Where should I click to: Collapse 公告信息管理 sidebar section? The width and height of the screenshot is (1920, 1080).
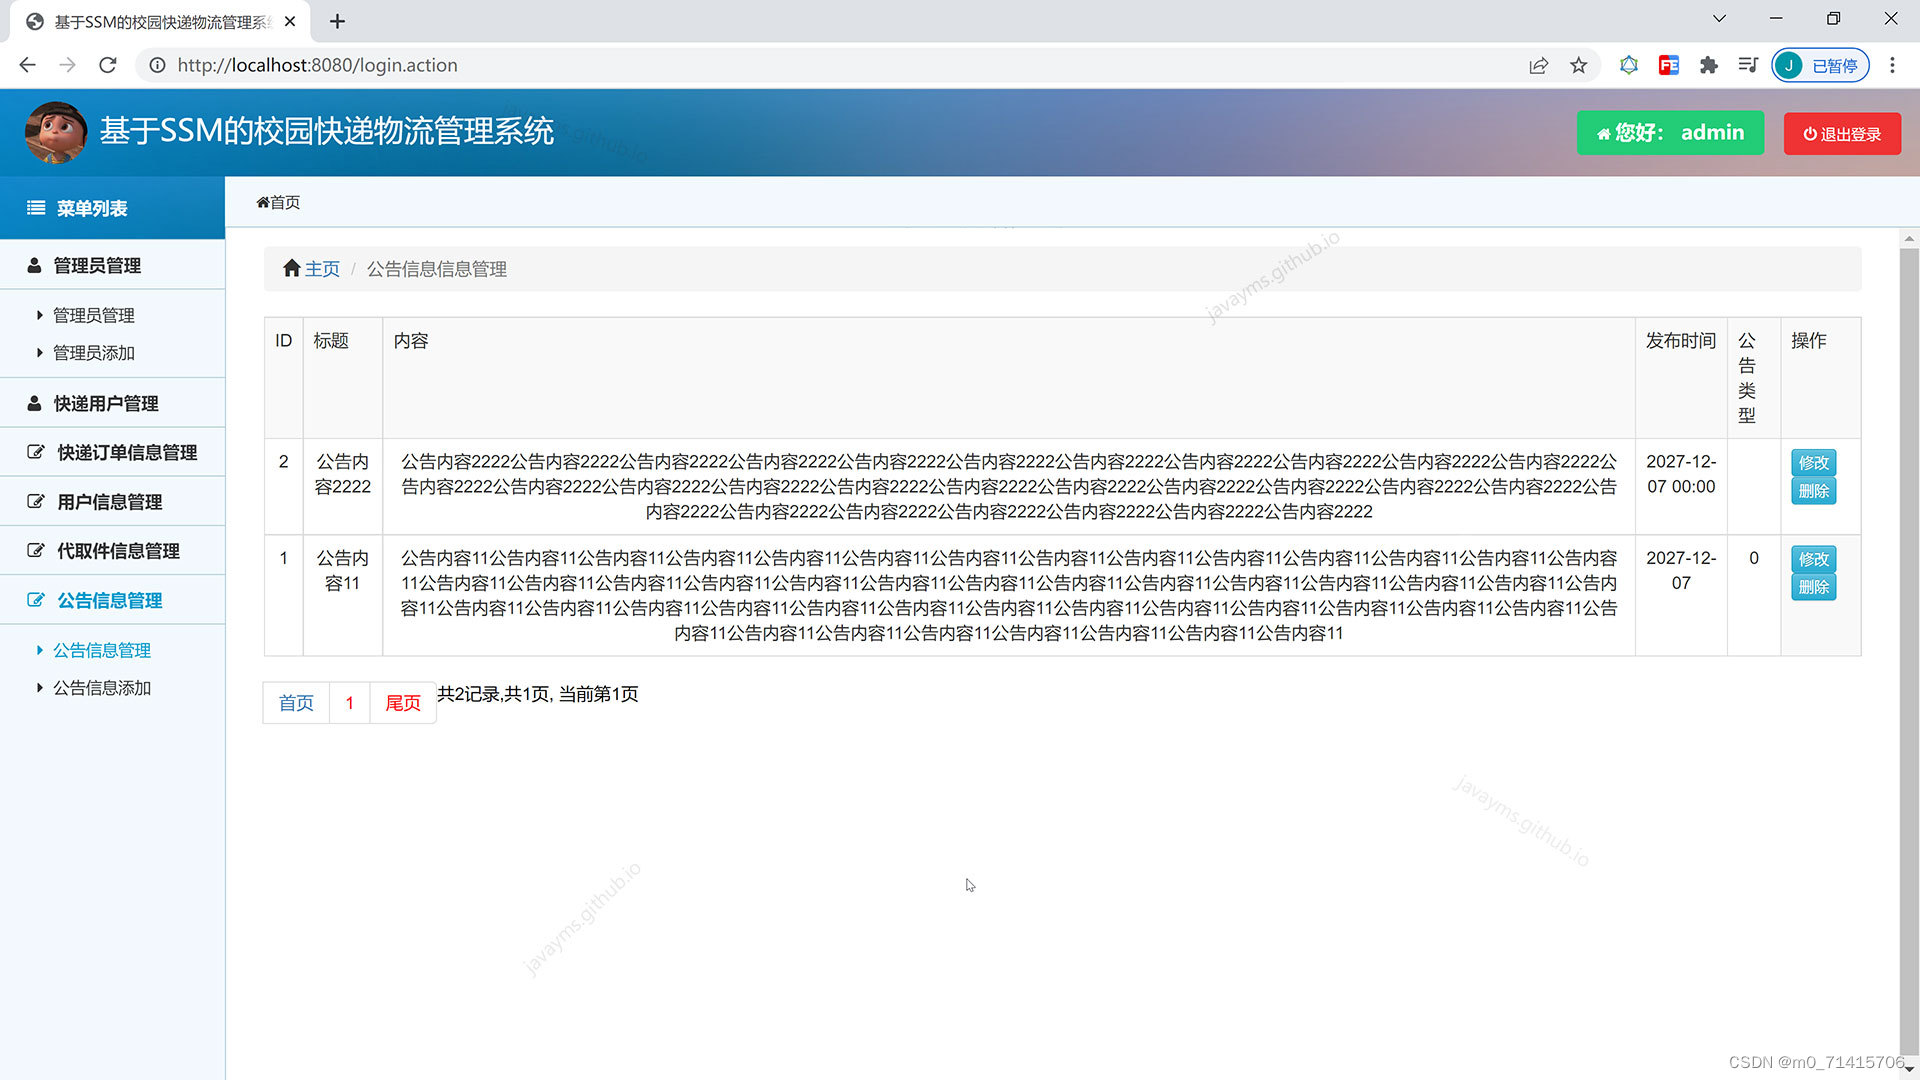[x=109, y=600]
